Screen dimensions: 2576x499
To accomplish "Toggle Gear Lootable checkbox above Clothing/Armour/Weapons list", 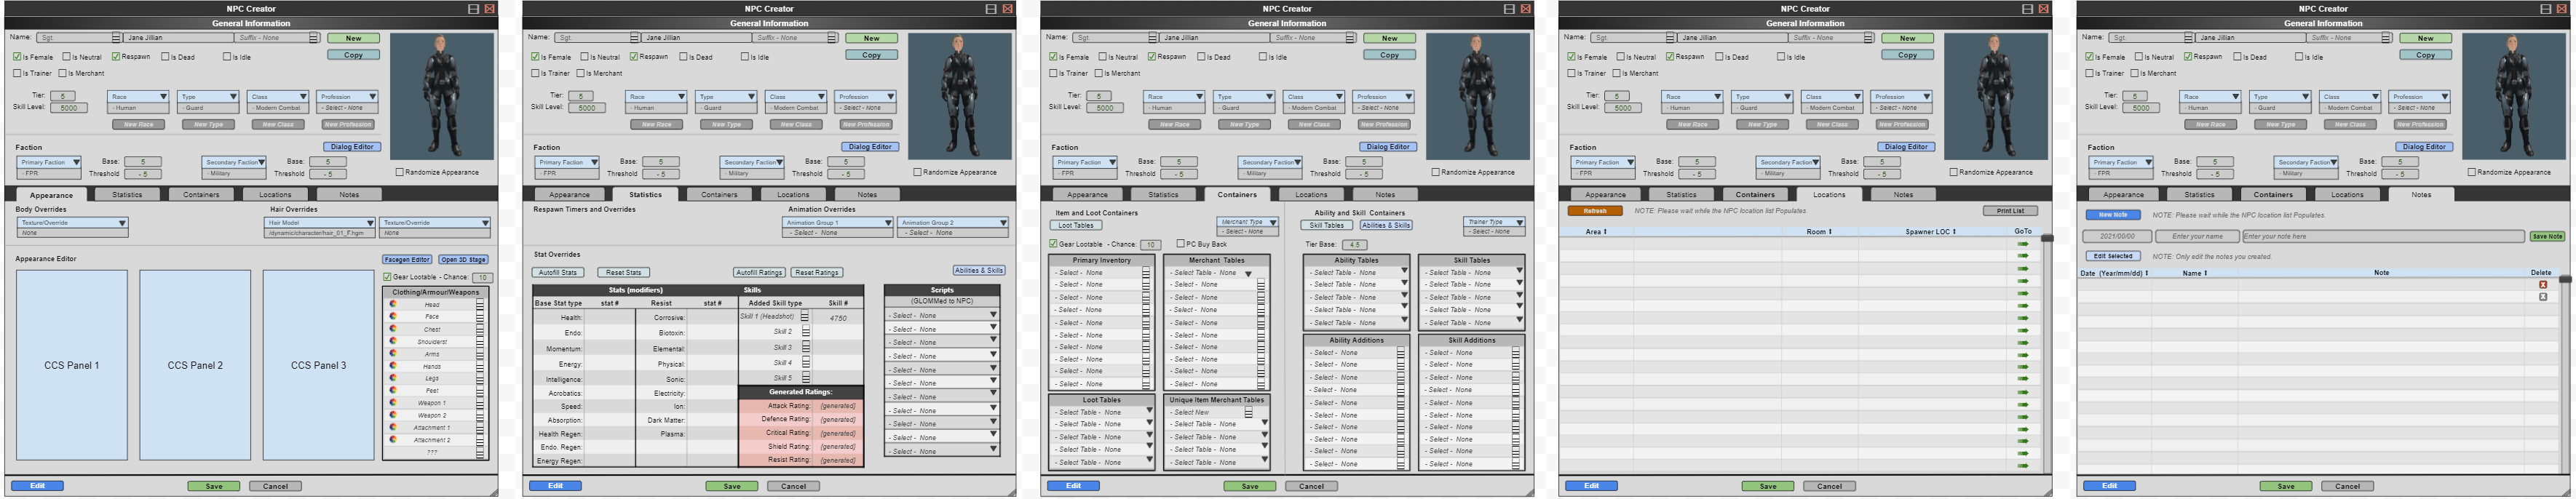I will click(x=387, y=277).
